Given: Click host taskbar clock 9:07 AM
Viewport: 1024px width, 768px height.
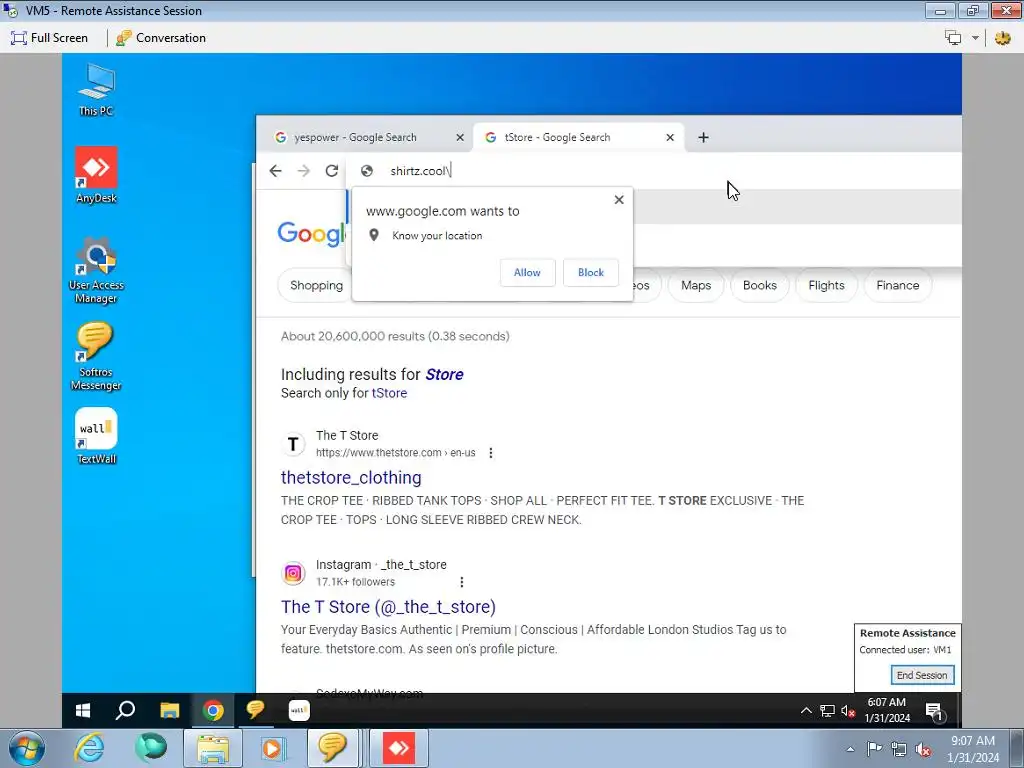Looking at the screenshot, I should (x=973, y=749).
